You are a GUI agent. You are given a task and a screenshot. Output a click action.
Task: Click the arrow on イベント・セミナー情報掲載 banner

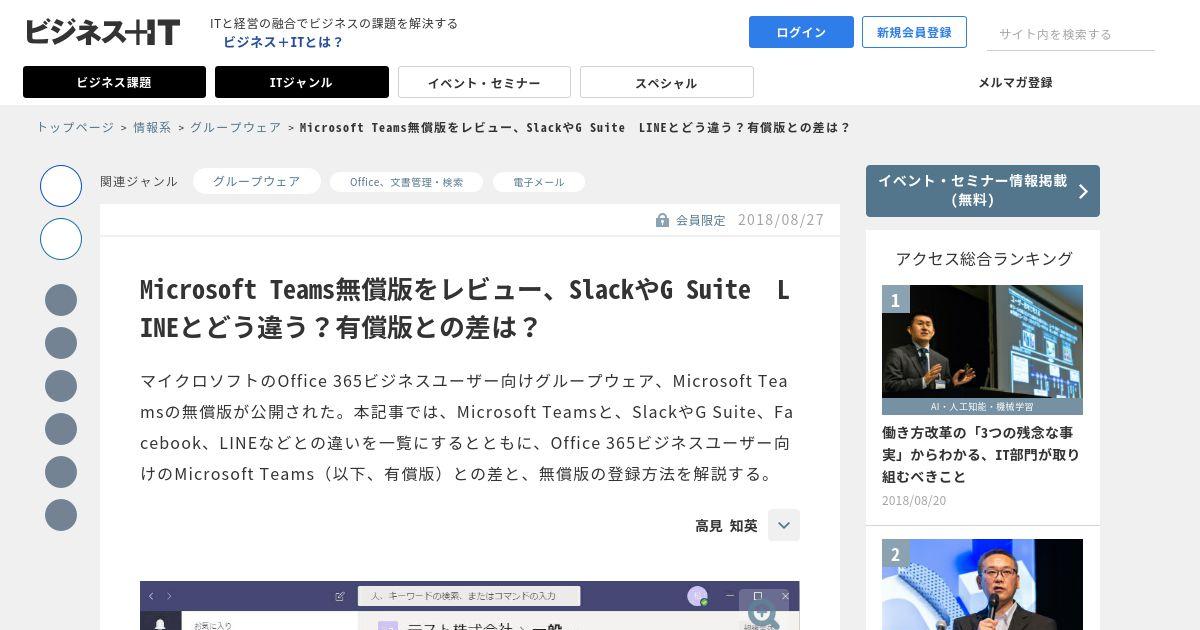click(x=1083, y=191)
